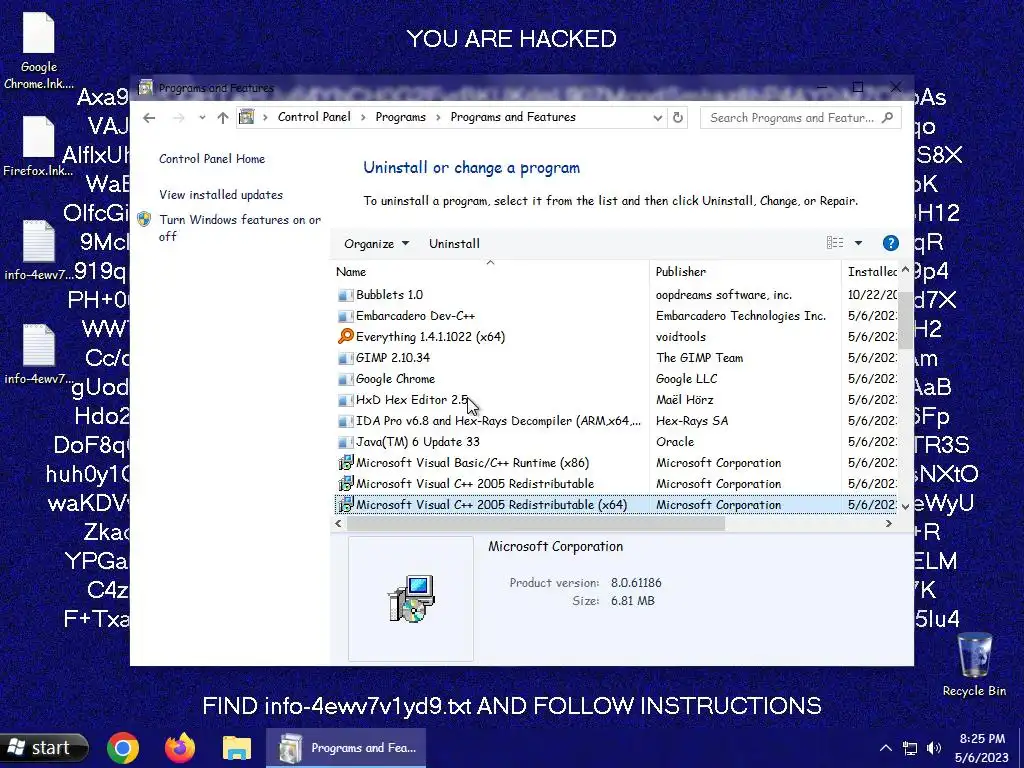Image resolution: width=1024 pixels, height=768 pixels.
Task: Select the Firefox.lnk desktop file icon
Action: 38,137
